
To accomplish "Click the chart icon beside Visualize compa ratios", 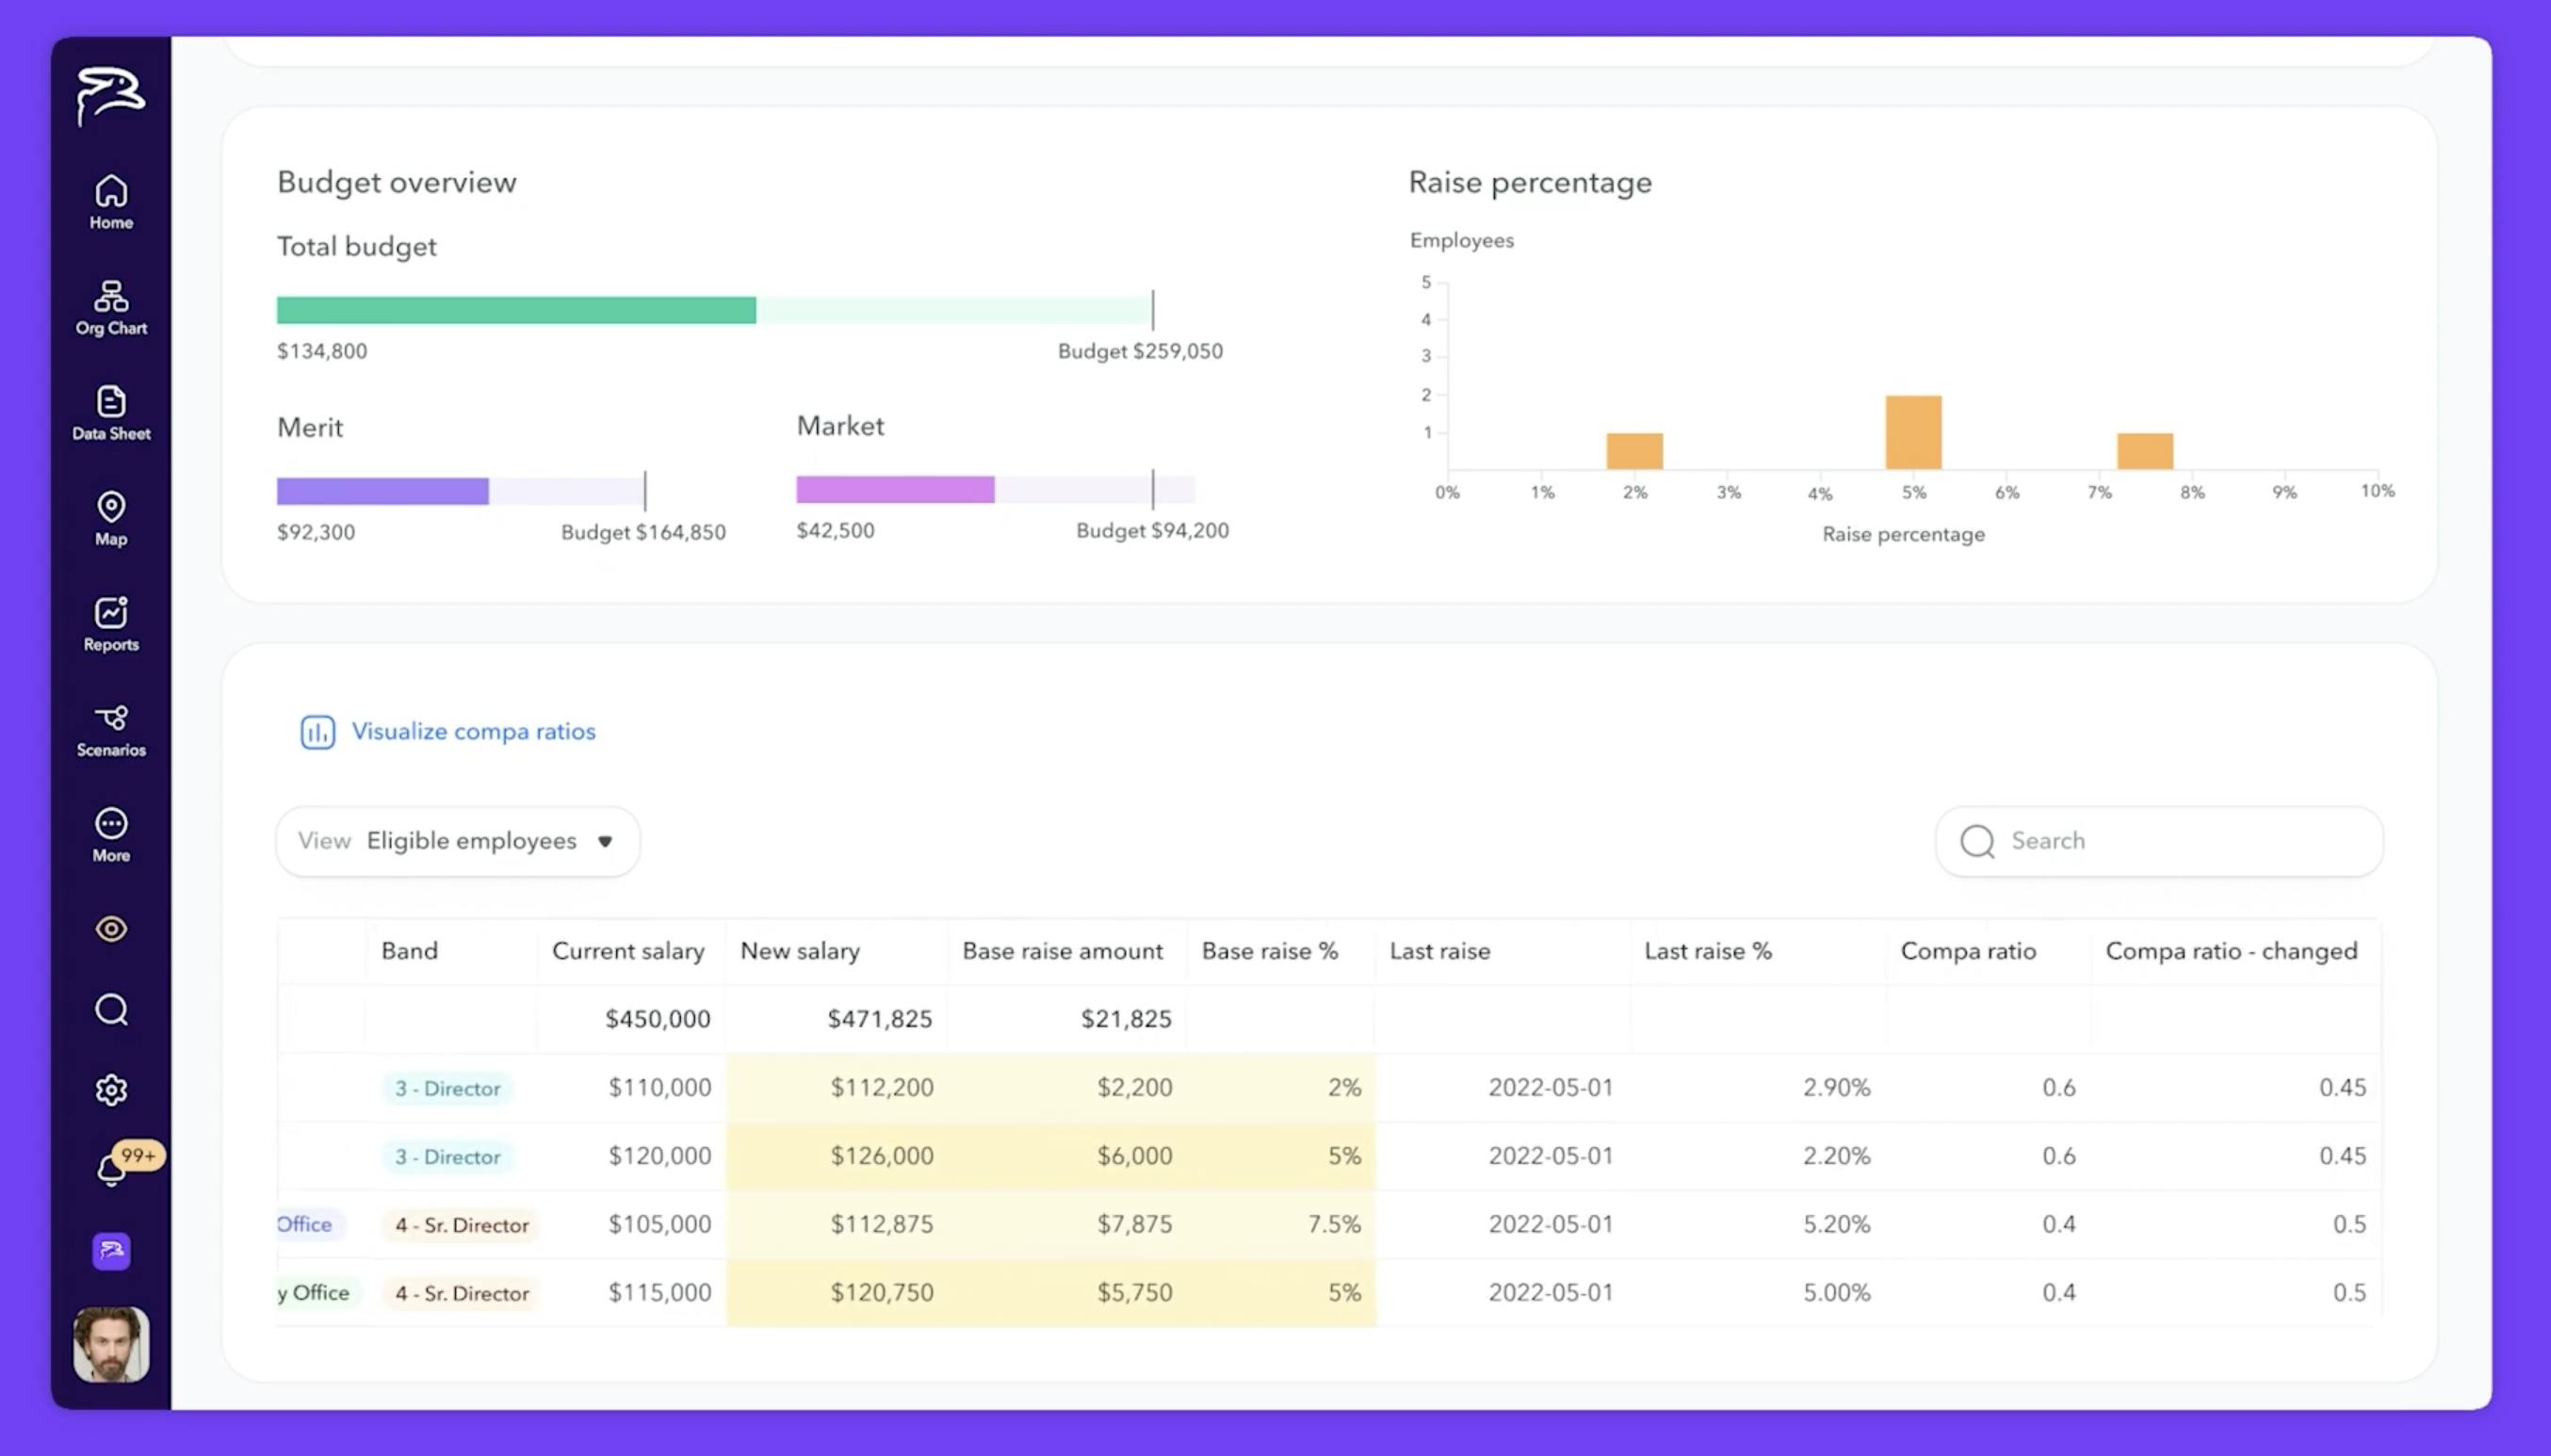I will pos(318,732).
